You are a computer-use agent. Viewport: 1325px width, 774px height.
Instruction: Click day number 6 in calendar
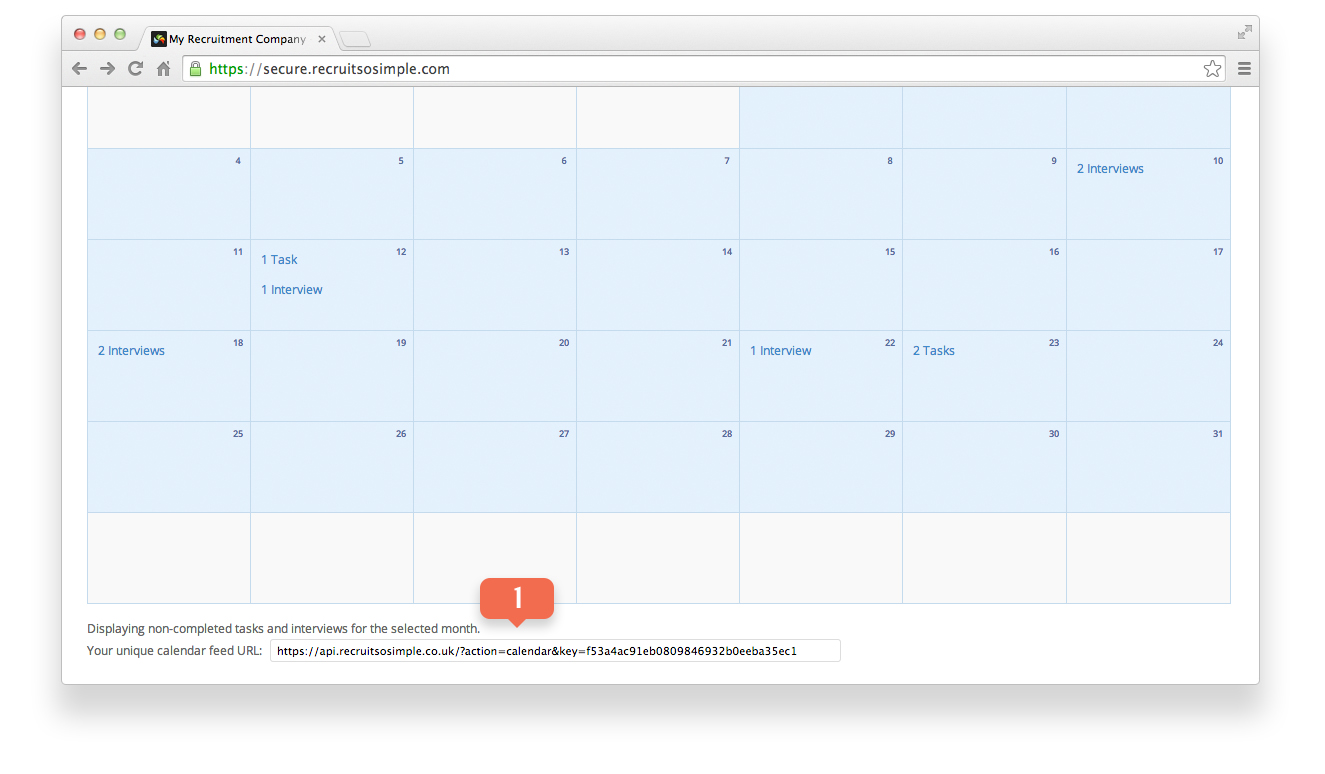click(x=564, y=161)
